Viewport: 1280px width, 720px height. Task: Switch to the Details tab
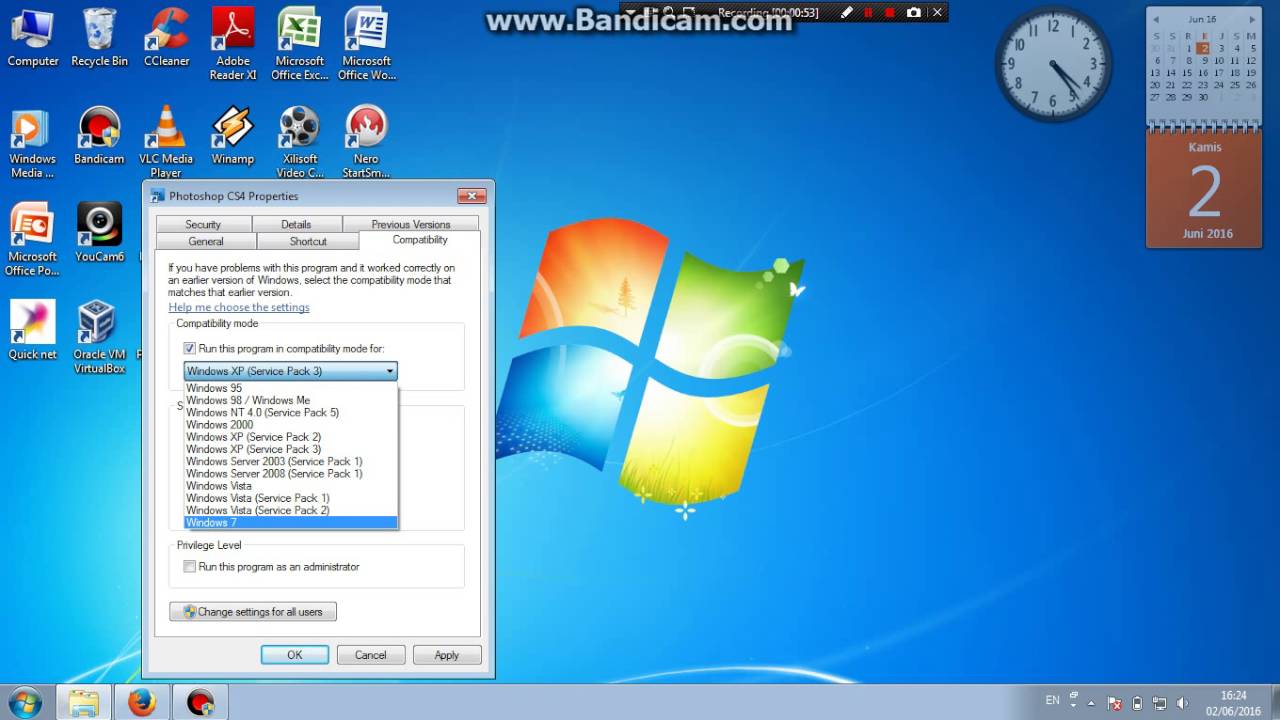296,224
